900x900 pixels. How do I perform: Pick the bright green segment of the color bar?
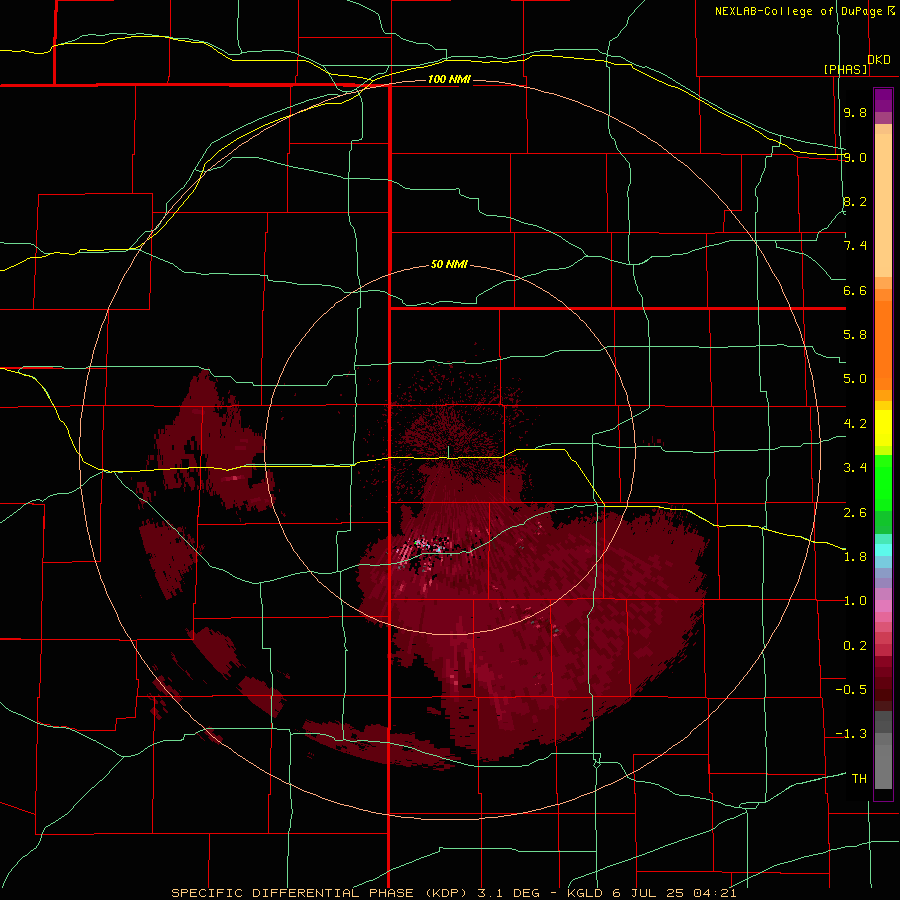(x=883, y=482)
